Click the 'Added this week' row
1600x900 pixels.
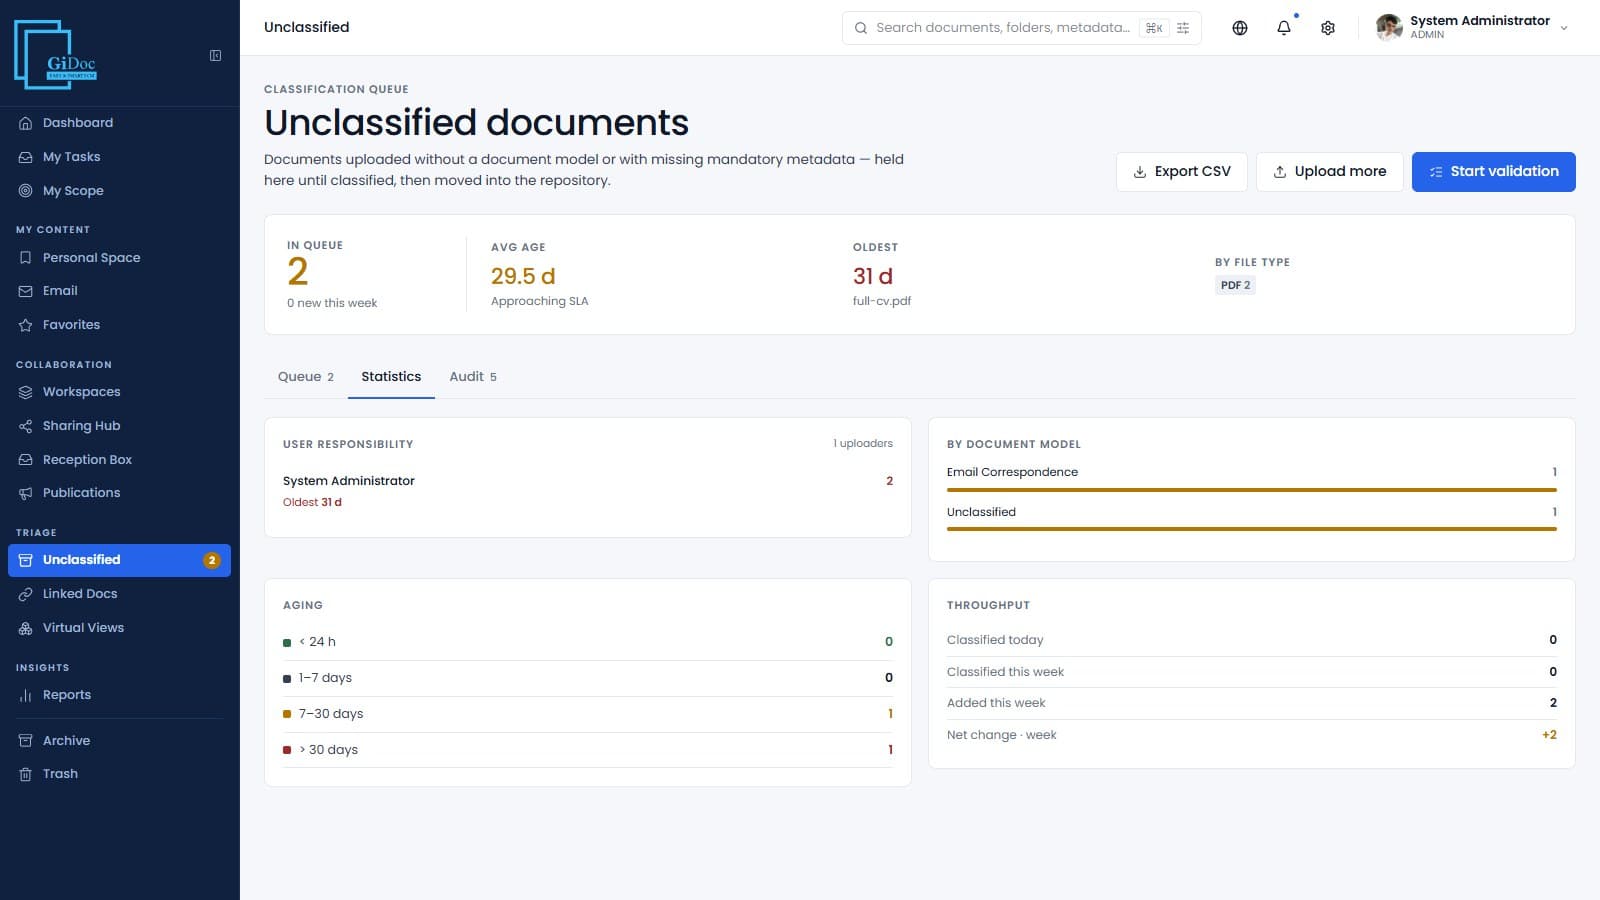click(1252, 703)
